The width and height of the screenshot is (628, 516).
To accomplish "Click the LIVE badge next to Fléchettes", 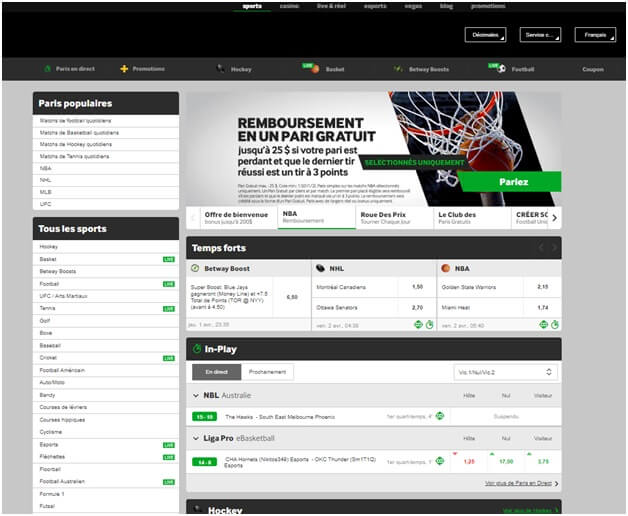I will 169,457.
